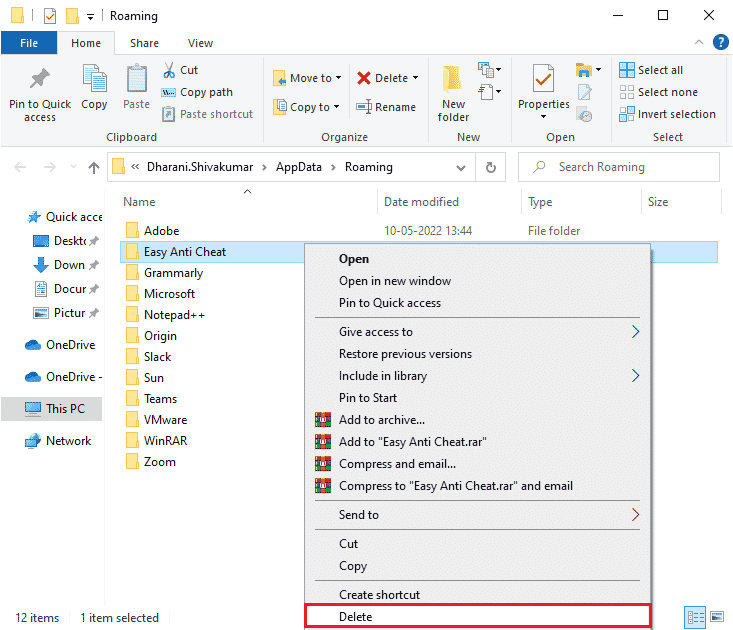
Task: Open Help with the blue question icon
Action: coord(720,42)
